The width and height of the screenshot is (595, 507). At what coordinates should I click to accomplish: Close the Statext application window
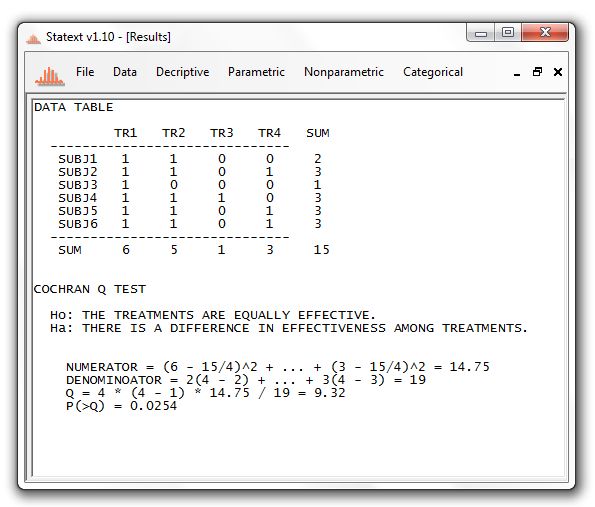pyautogui.click(x=545, y=33)
